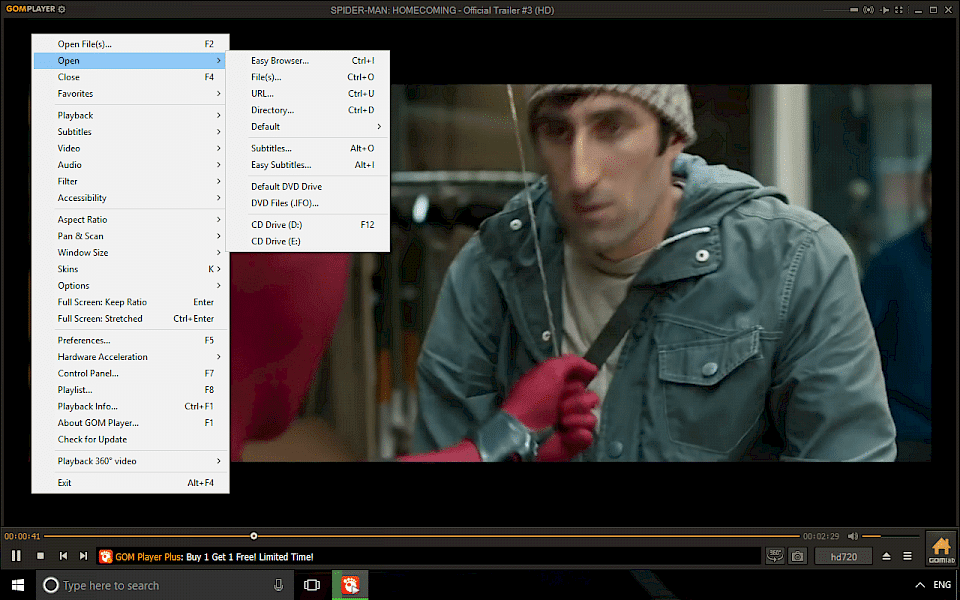Click the microphone icon in the search box
The height and width of the screenshot is (600, 960).
(279, 585)
